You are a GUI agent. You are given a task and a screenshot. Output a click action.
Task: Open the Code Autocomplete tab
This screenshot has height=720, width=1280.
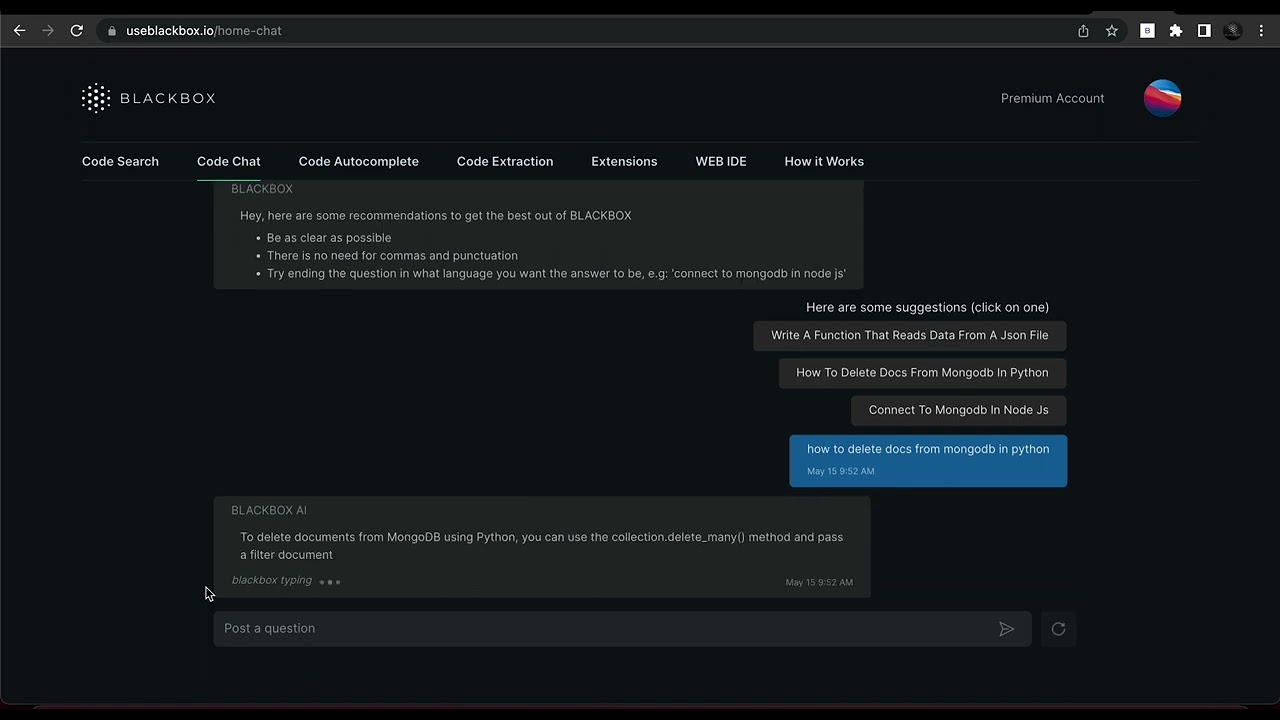358,161
